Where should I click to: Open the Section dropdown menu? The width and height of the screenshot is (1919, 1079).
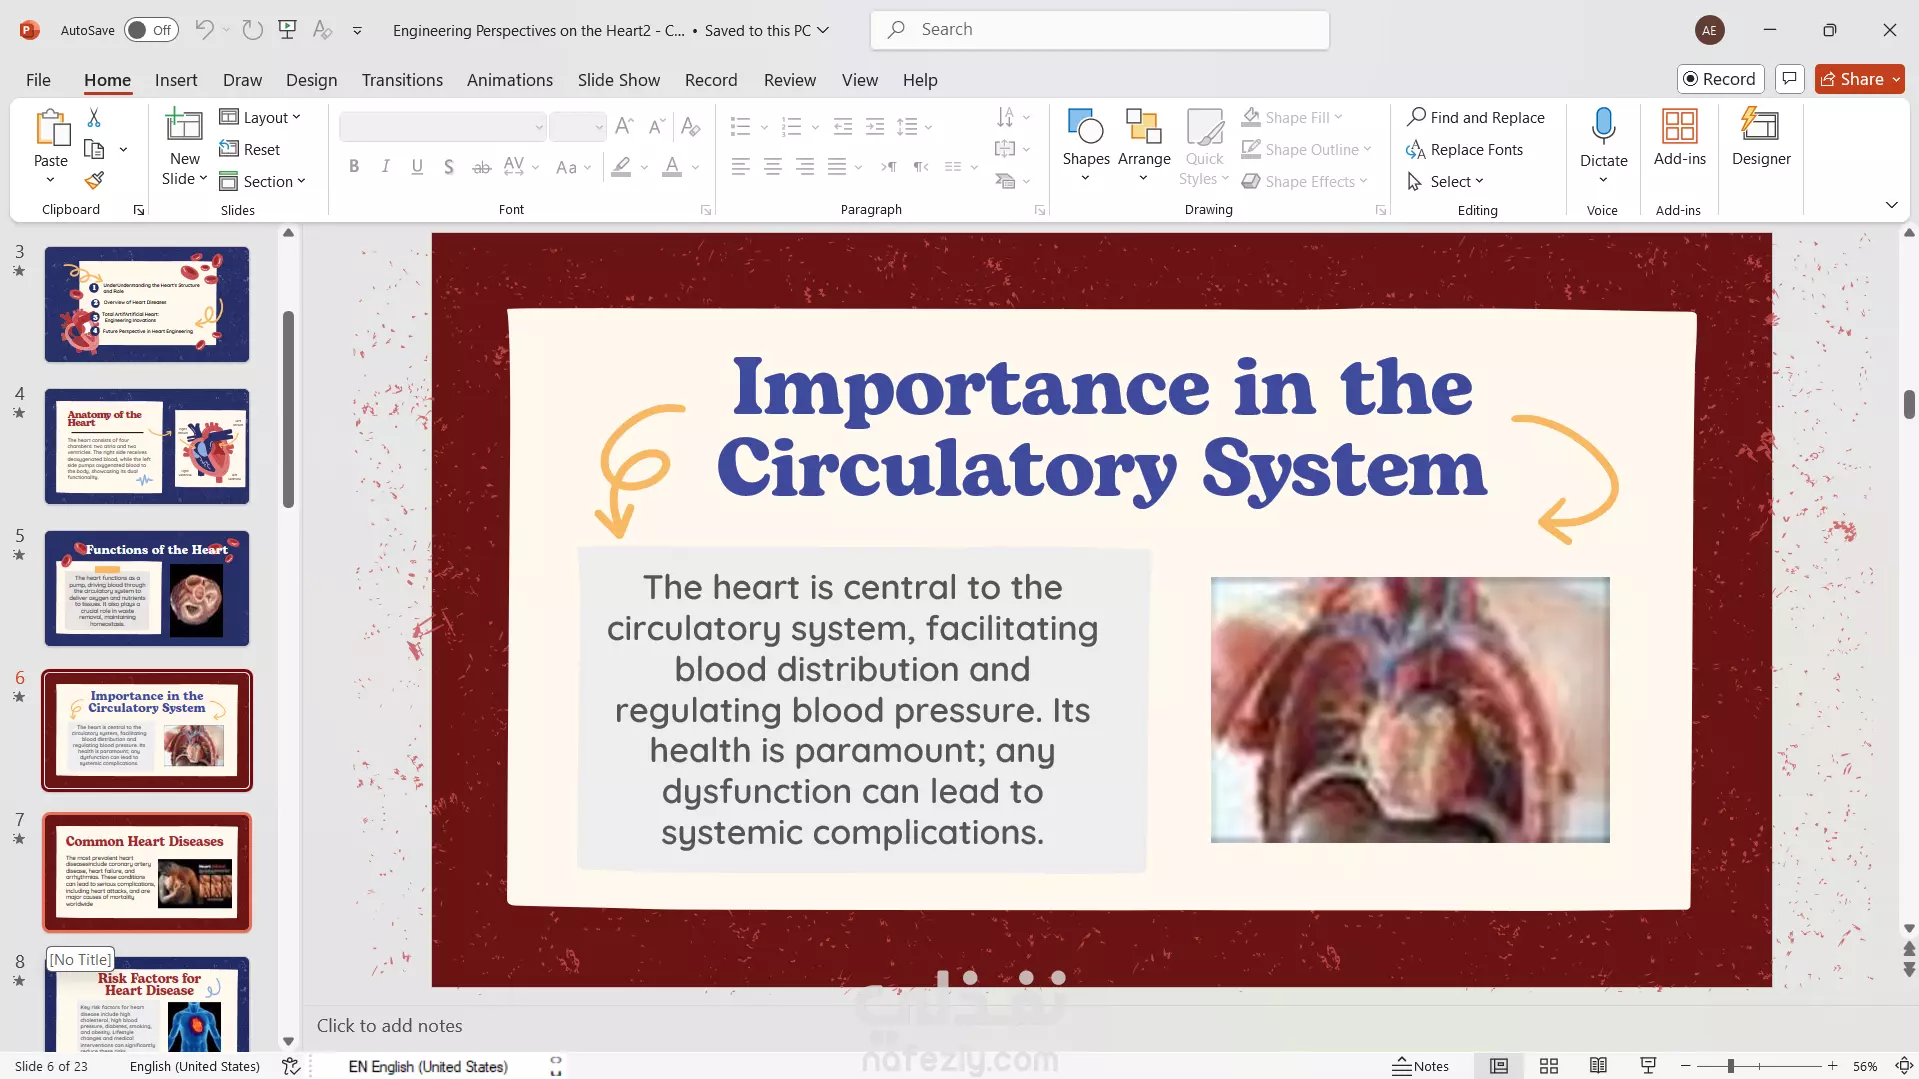[262, 181]
